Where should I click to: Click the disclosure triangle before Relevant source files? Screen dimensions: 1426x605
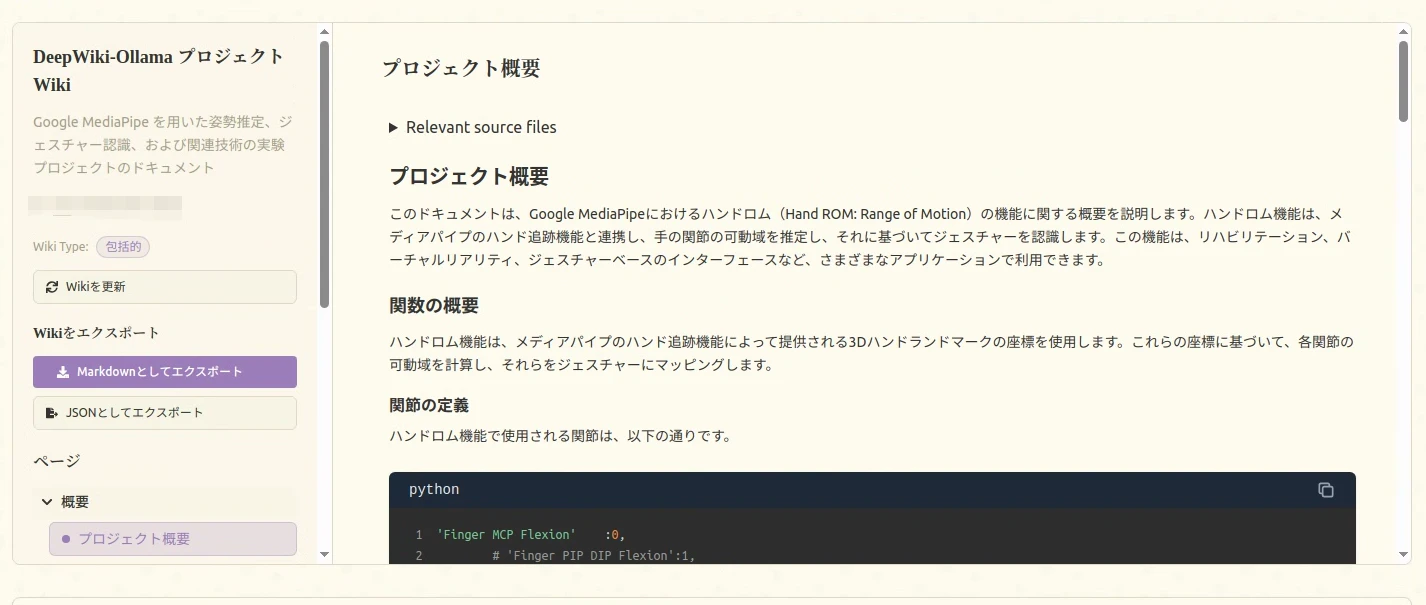coord(392,127)
